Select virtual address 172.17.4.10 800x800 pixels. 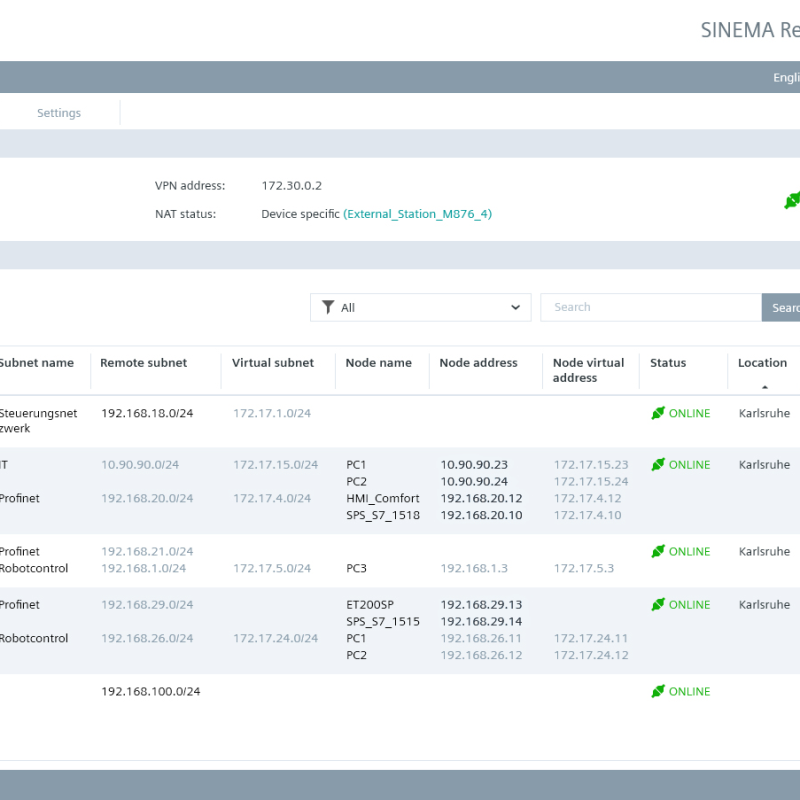point(587,515)
